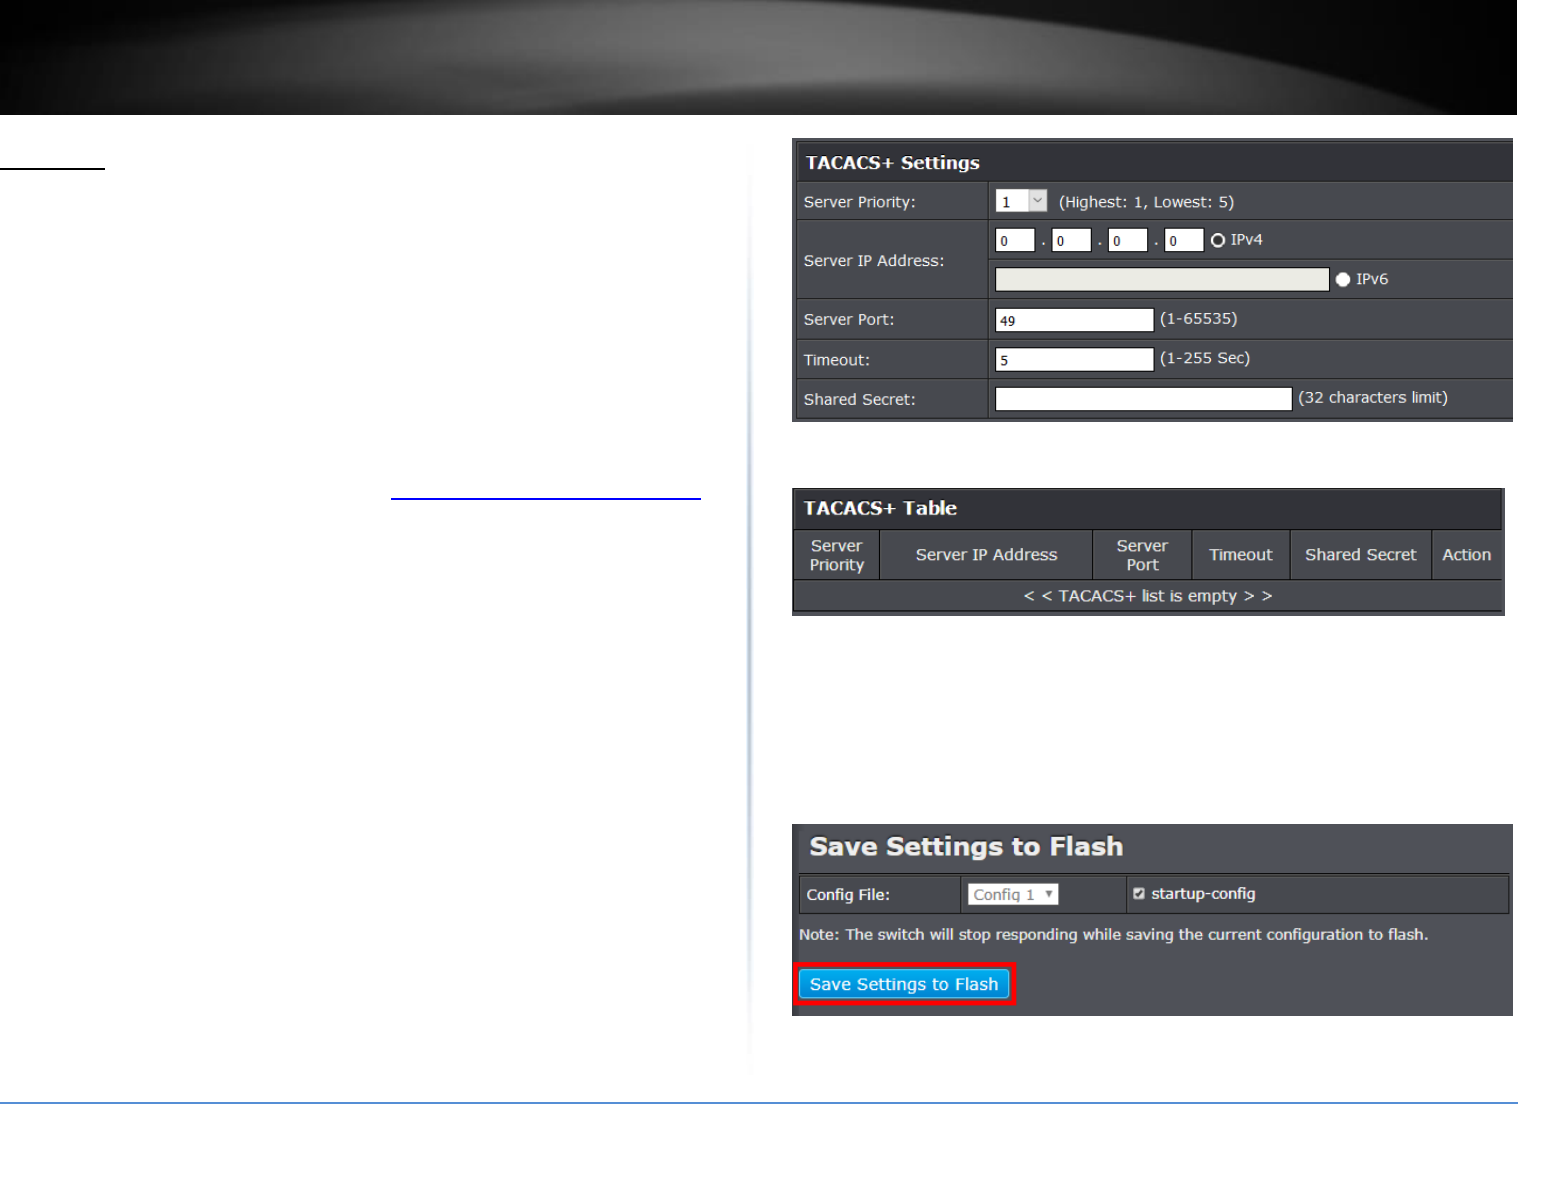The height and width of the screenshot is (1200, 1548).
Task: Click the "Server Priority:" settings label
Action: tap(859, 202)
